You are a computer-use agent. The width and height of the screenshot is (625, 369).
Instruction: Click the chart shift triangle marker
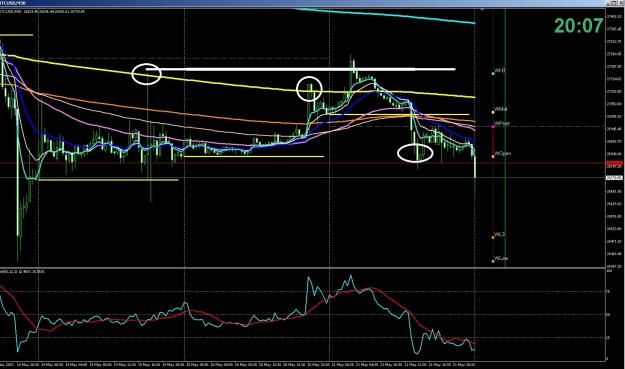(x=482, y=9)
